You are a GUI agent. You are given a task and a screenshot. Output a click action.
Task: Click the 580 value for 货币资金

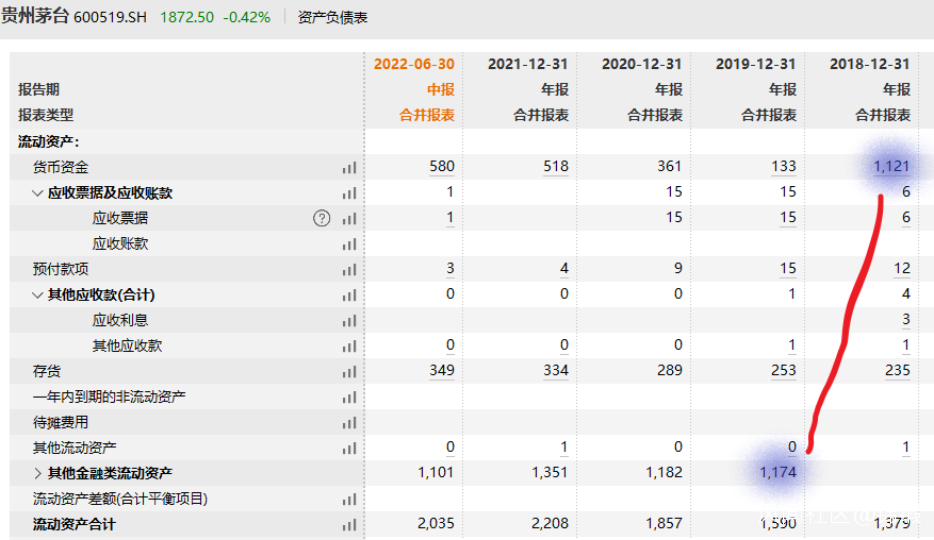[x=442, y=166]
